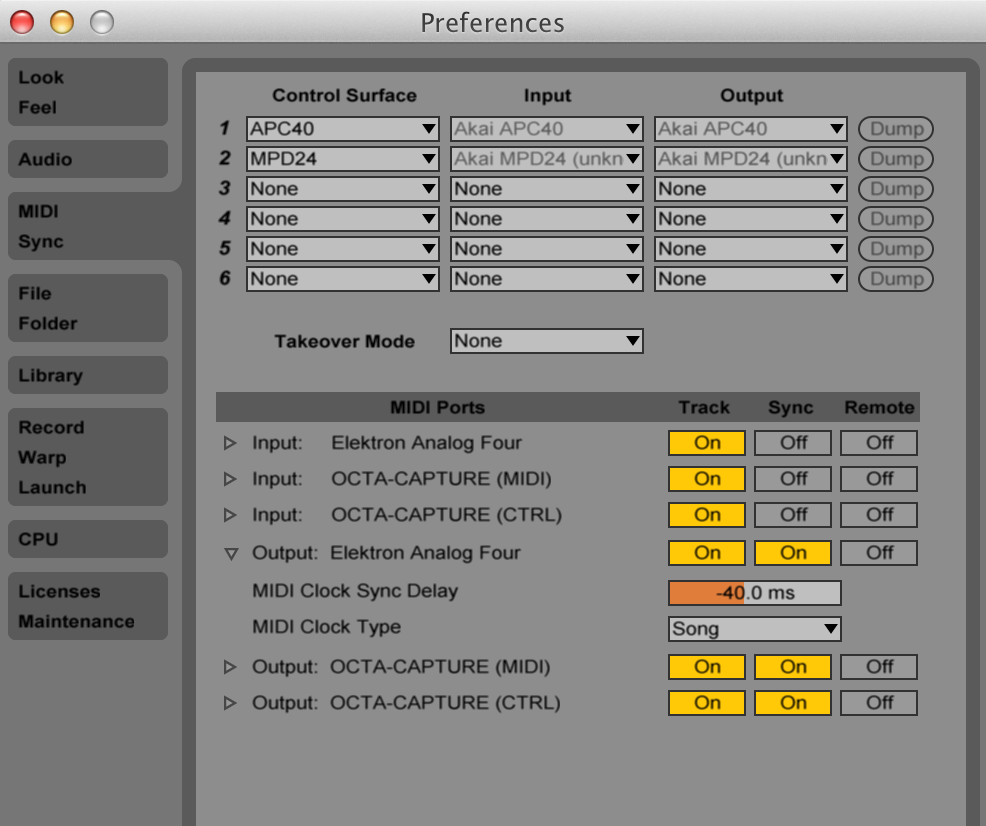Viewport: 986px width, 826px height.
Task: Open Control Surface 2 MPD24 dropdown
Action: click(x=343, y=159)
